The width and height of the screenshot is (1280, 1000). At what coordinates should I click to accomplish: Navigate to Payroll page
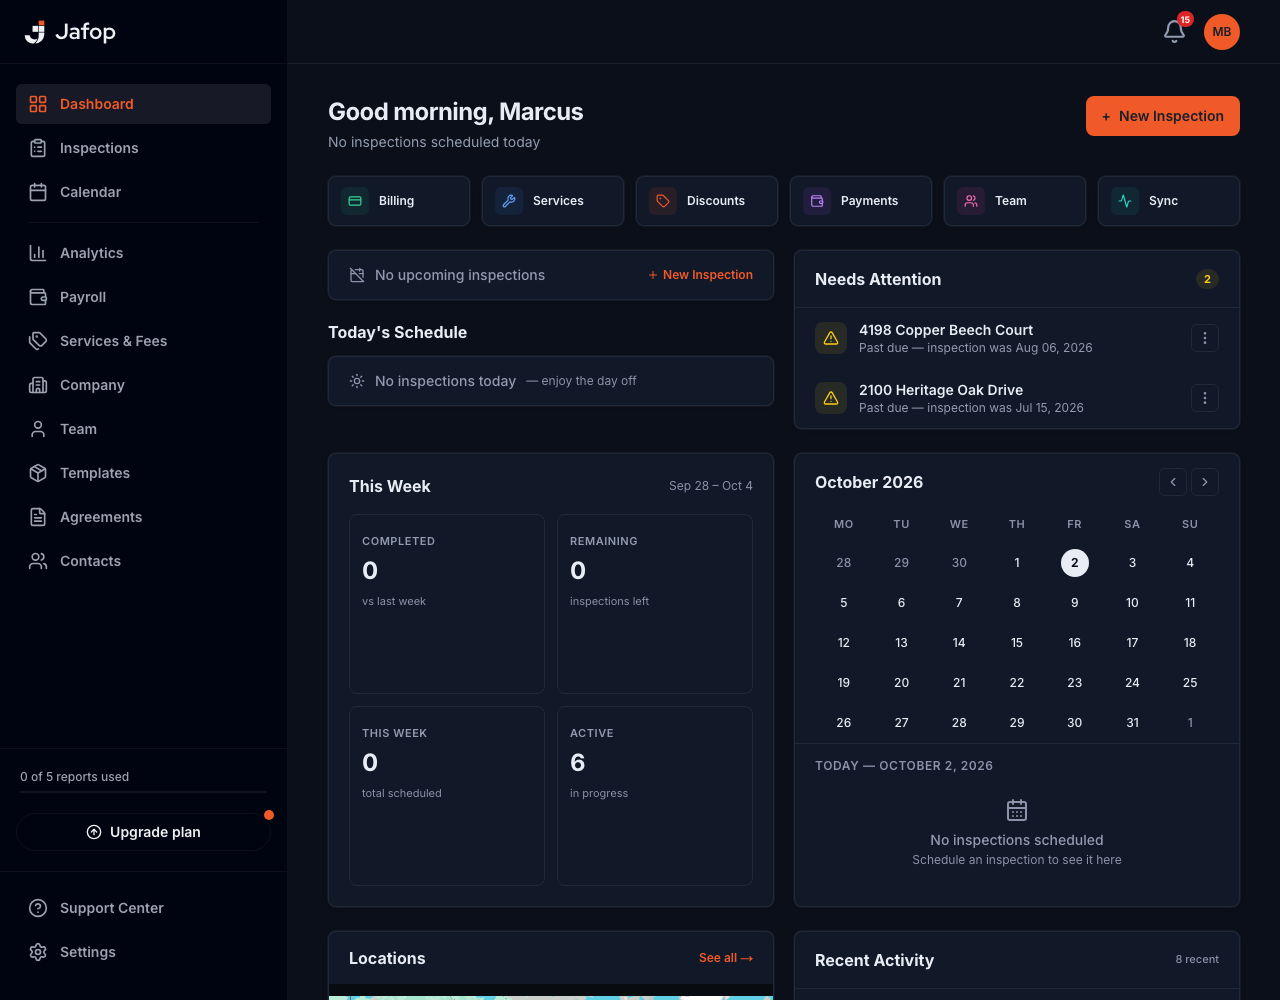143,297
